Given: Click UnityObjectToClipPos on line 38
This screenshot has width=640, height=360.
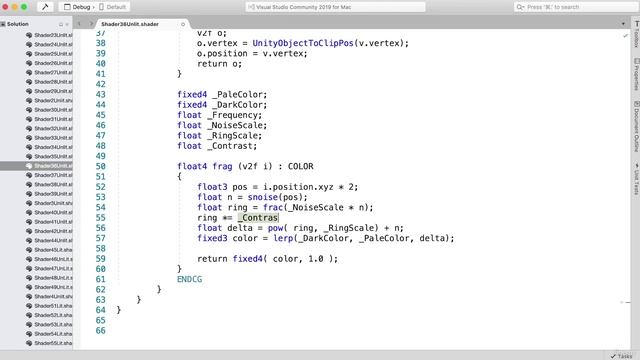Looking at the screenshot, I should pyautogui.click(x=303, y=43).
